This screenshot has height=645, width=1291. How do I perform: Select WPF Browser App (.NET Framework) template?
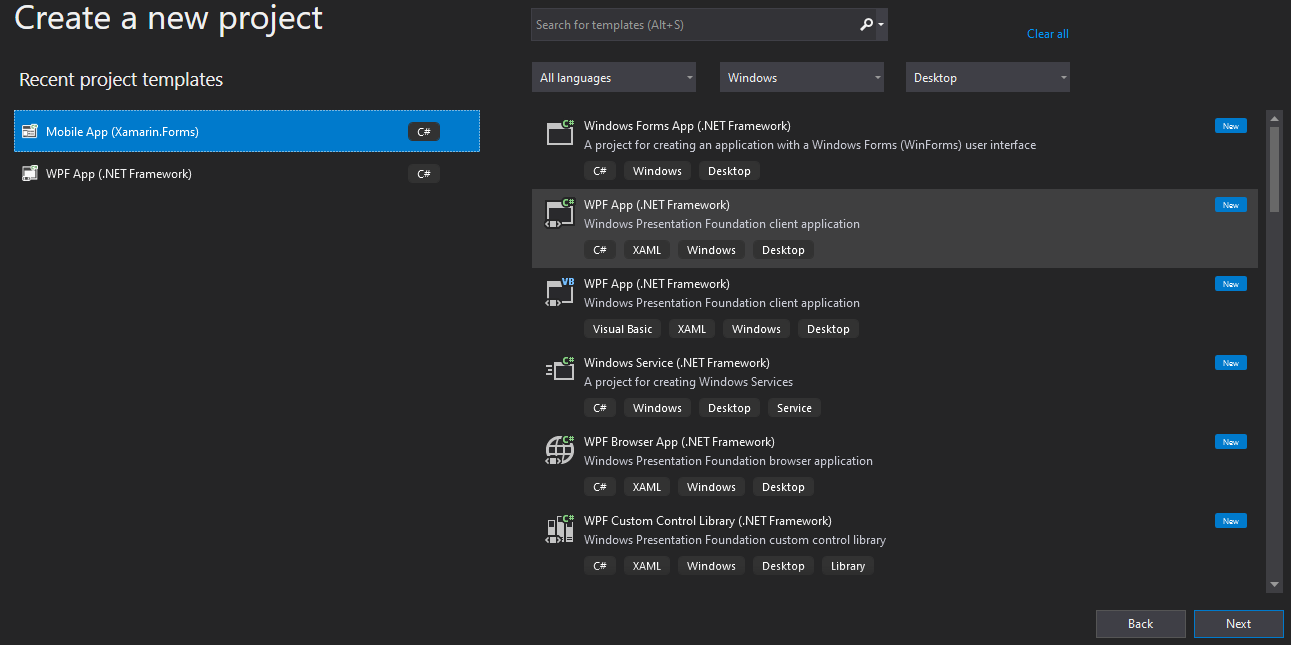[x=895, y=465]
